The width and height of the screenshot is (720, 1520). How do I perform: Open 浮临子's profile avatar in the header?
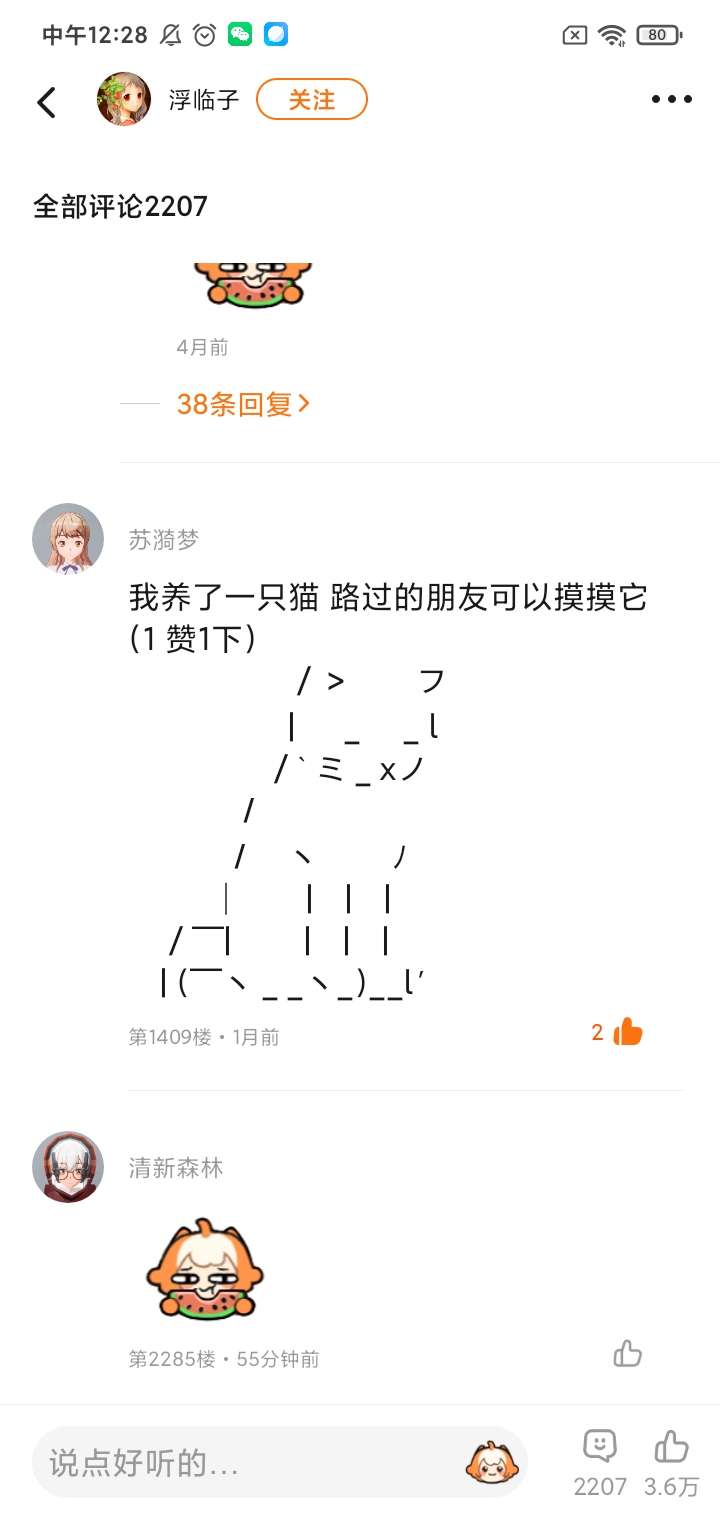click(x=124, y=99)
